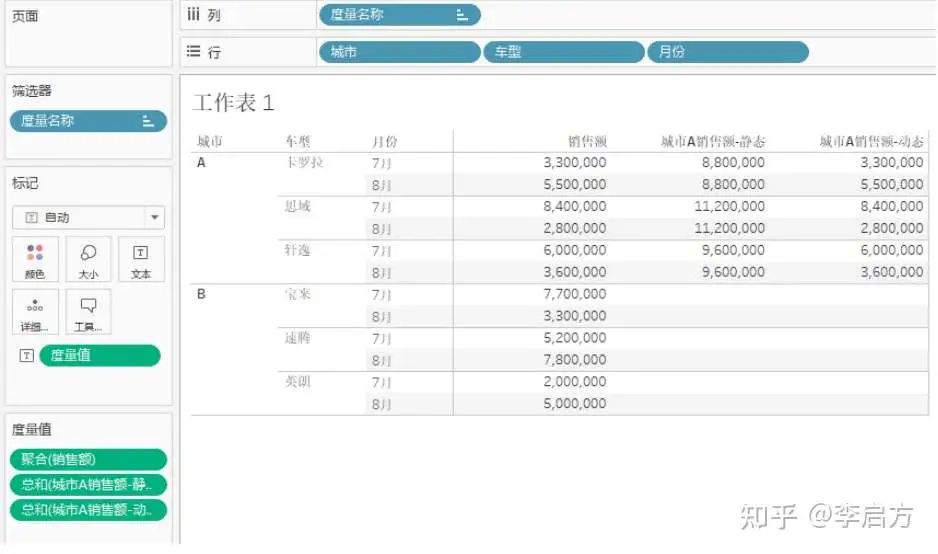Click the 6,000,000 cell in 销售额 column
This screenshot has width=938, height=554.
574,250
